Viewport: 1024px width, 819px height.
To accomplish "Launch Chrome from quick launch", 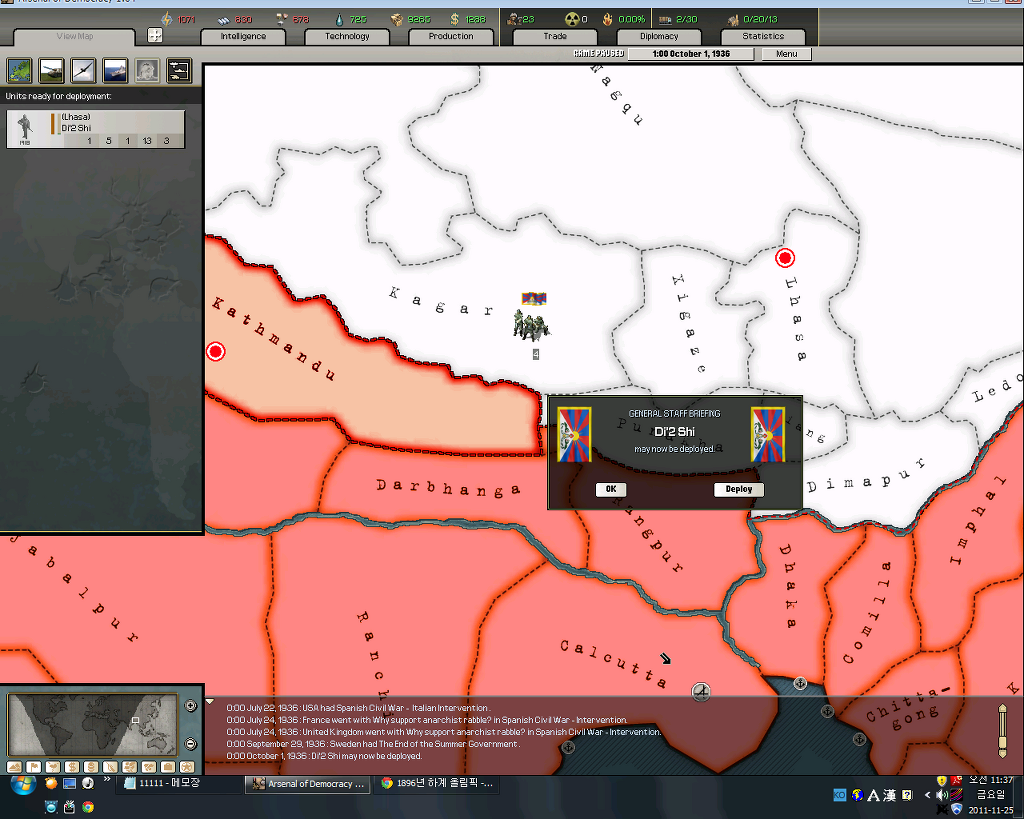I will pos(88,807).
